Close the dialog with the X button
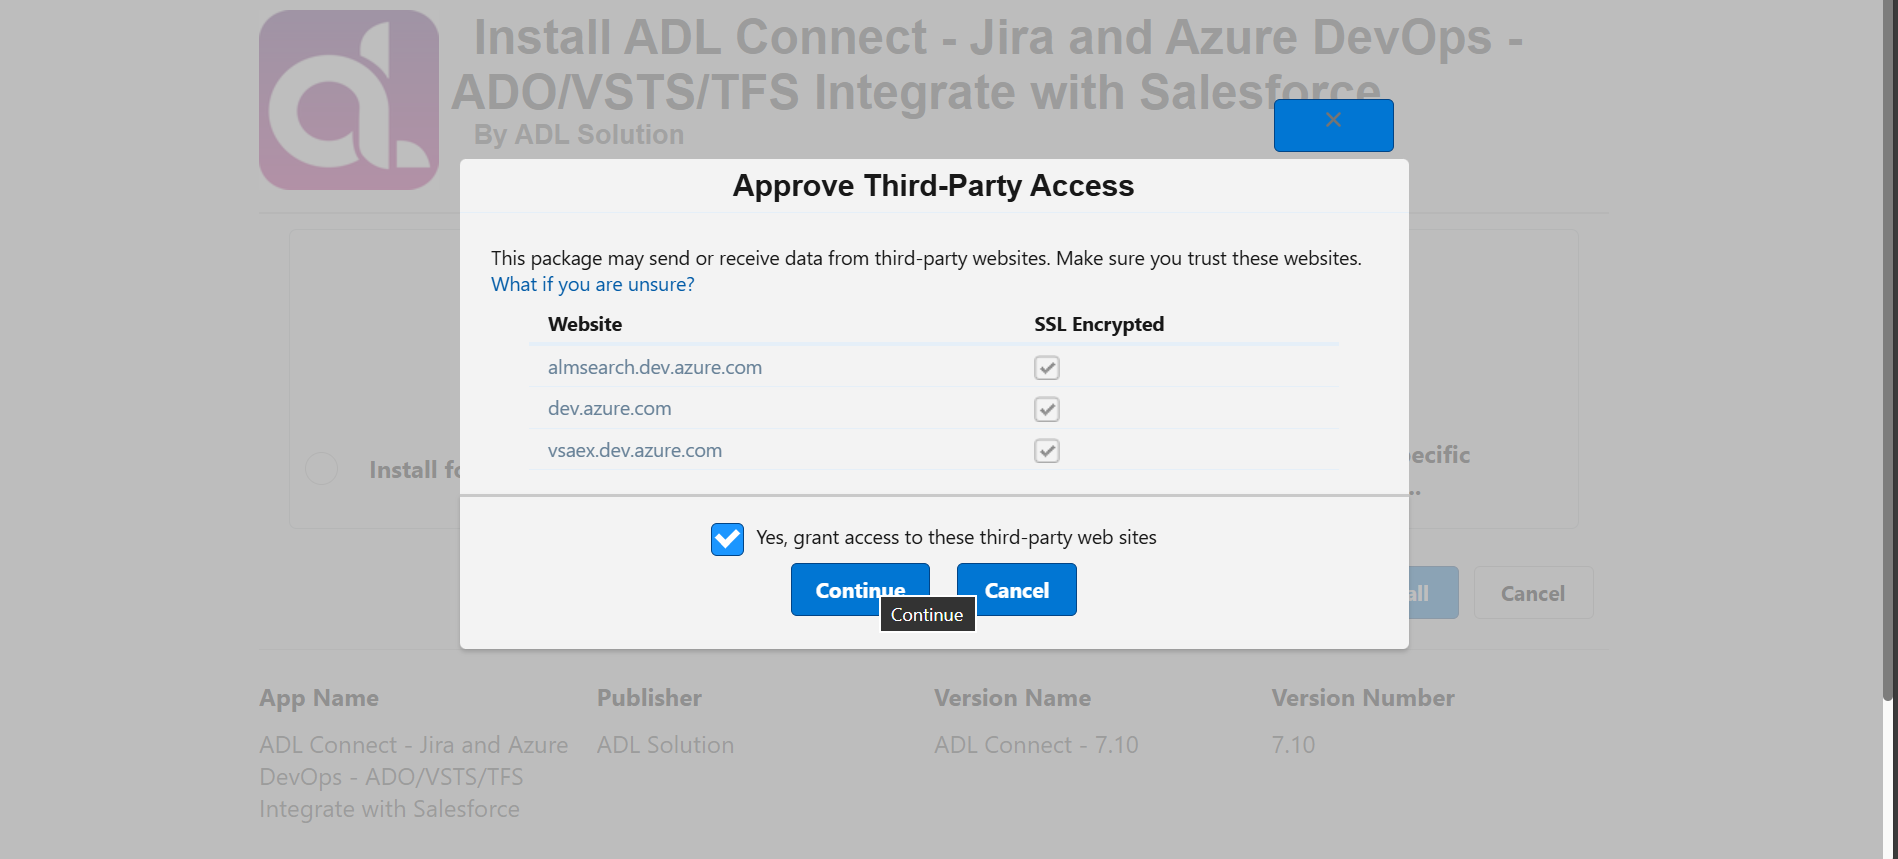The width and height of the screenshot is (1898, 859). [x=1333, y=125]
